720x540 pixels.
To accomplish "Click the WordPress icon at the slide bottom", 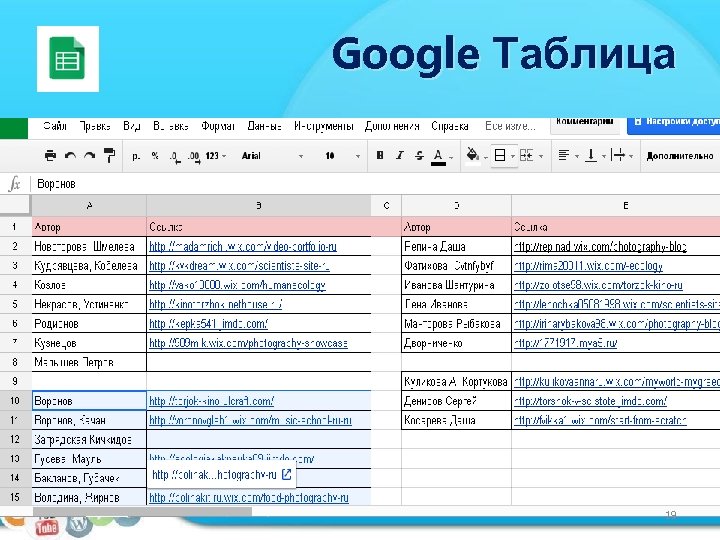I will (x=79, y=525).
